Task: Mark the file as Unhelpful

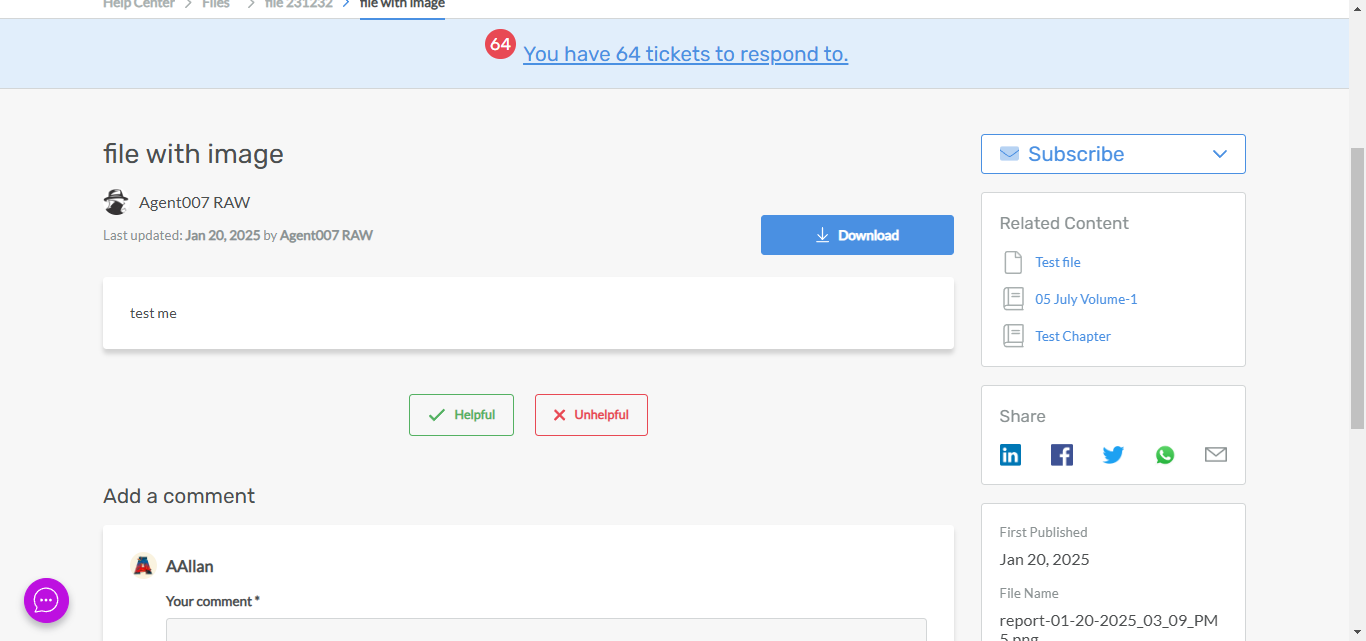Action: [591, 415]
